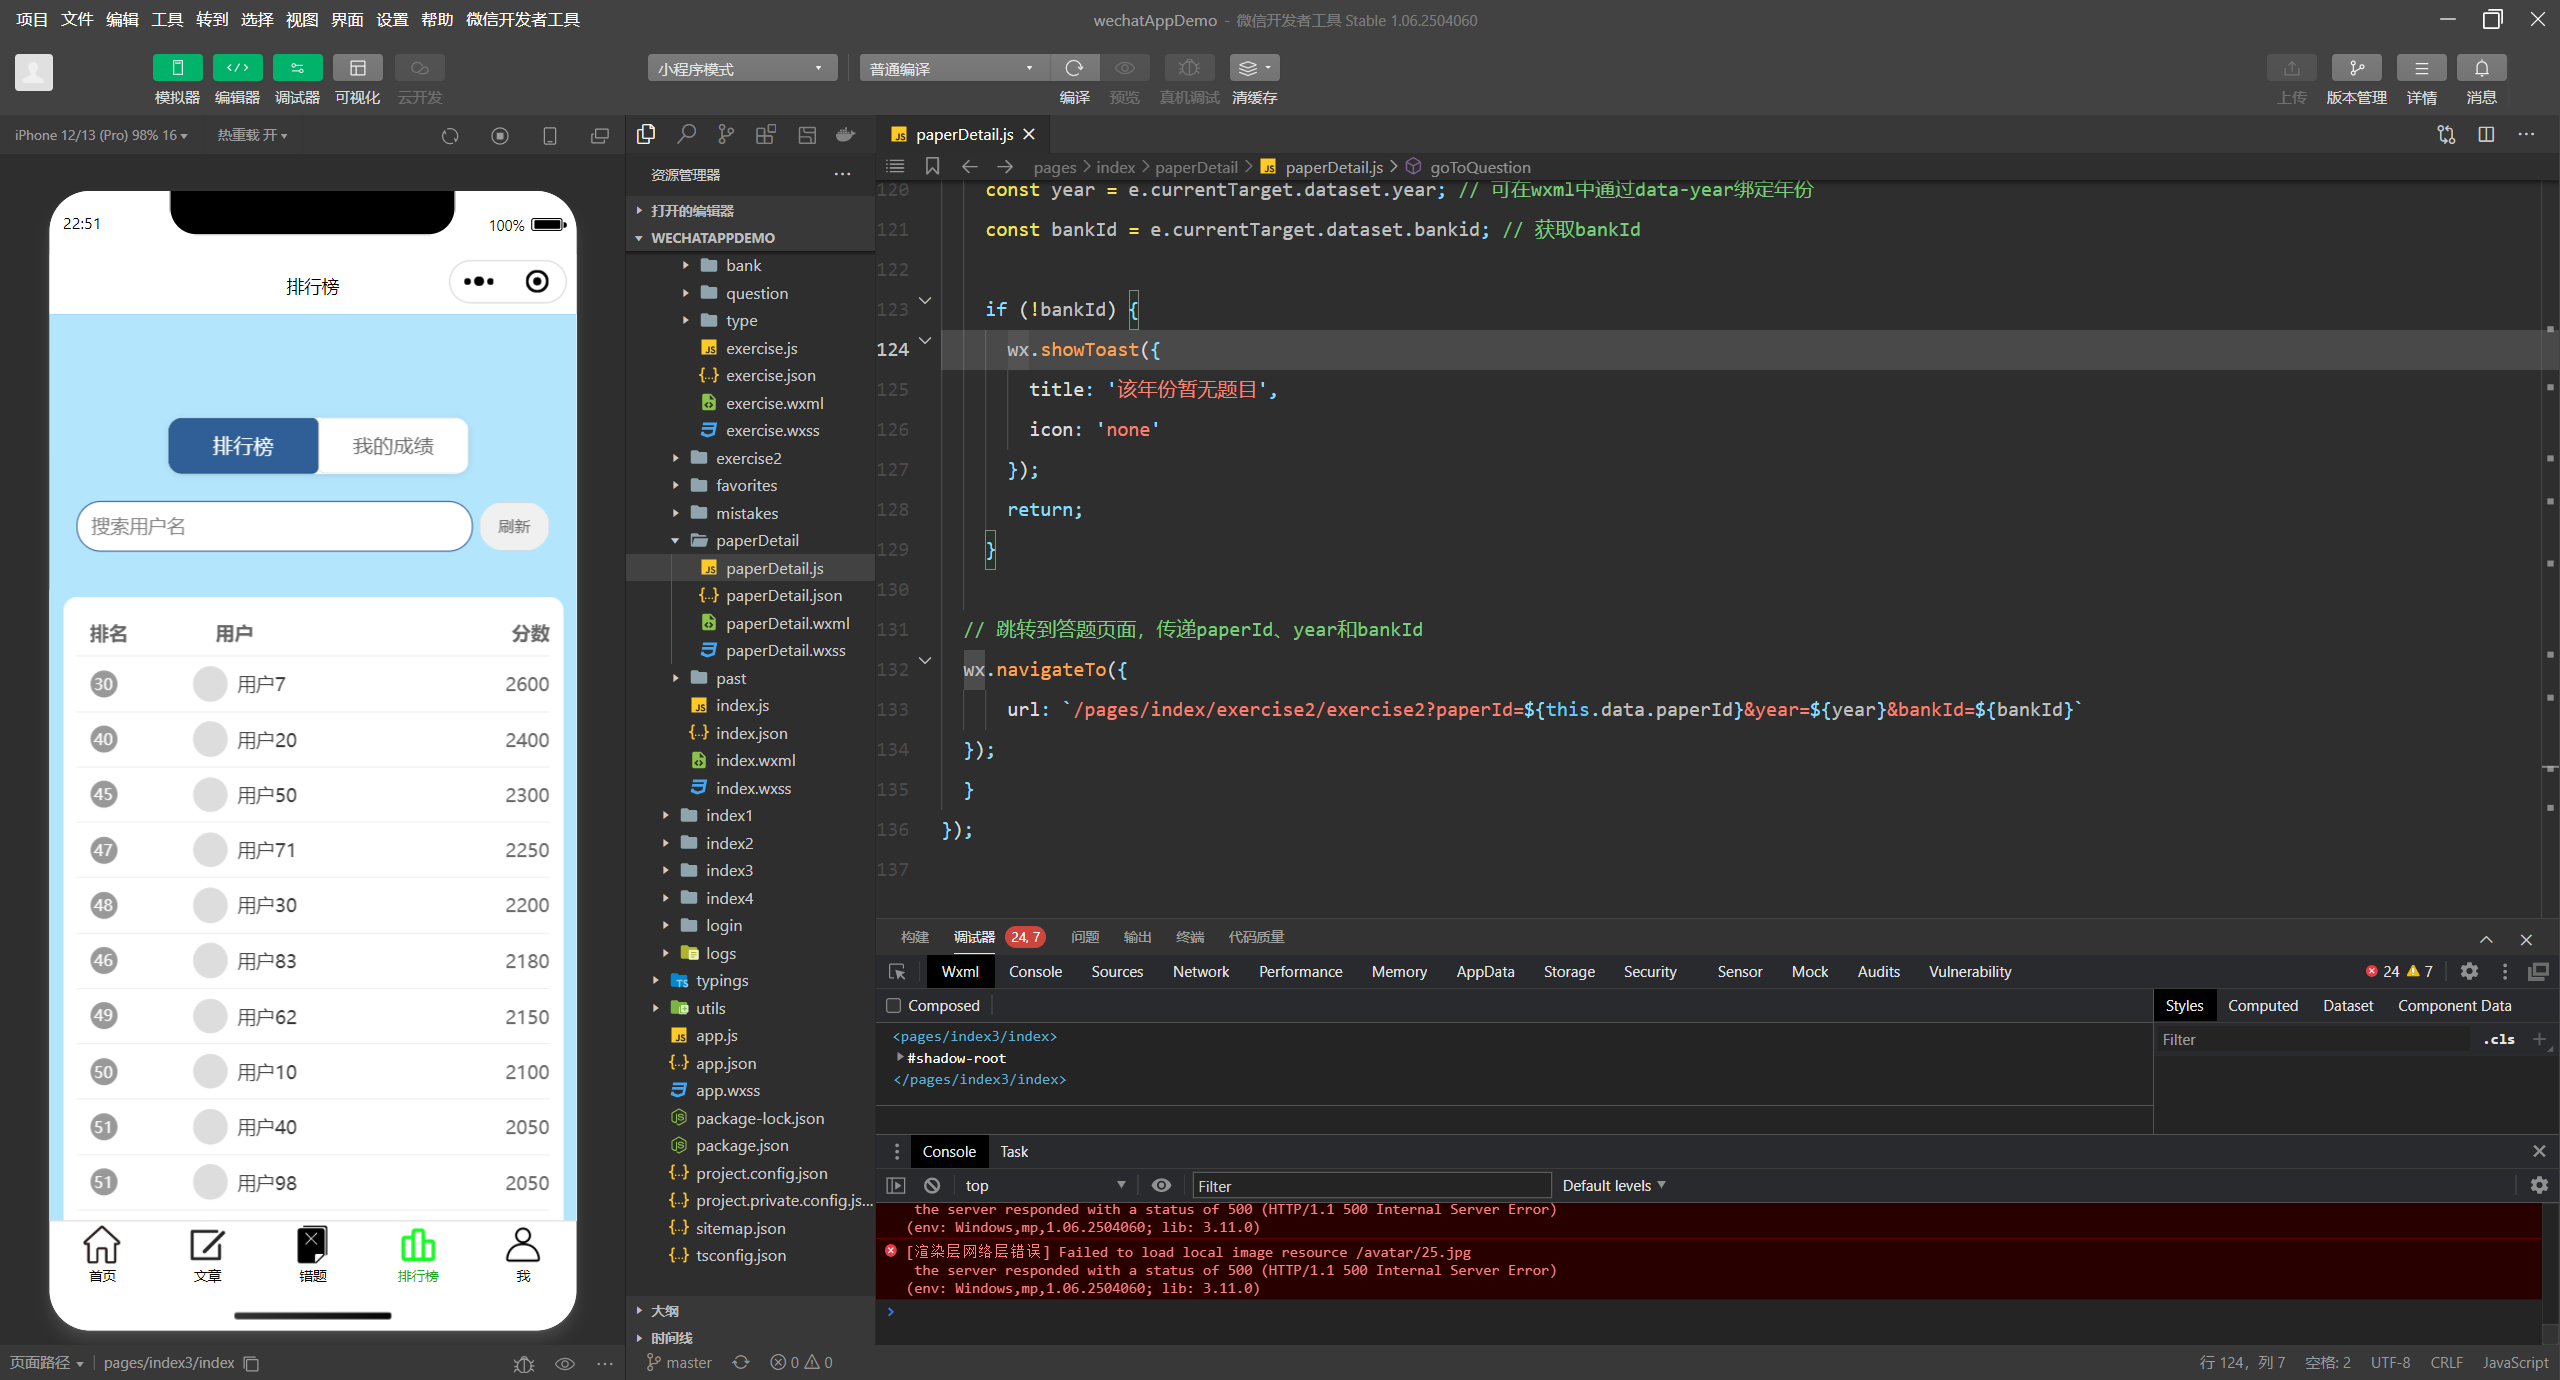This screenshot has height=1380, width=2560.
Task: Switch to 我的成绩 toggle in simulator
Action: (x=393, y=446)
